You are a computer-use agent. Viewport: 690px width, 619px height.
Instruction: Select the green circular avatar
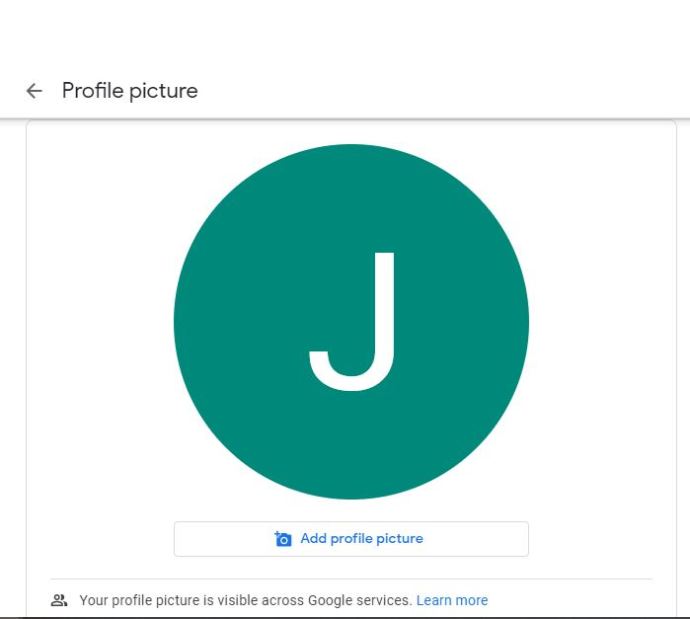tap(351, 322)
